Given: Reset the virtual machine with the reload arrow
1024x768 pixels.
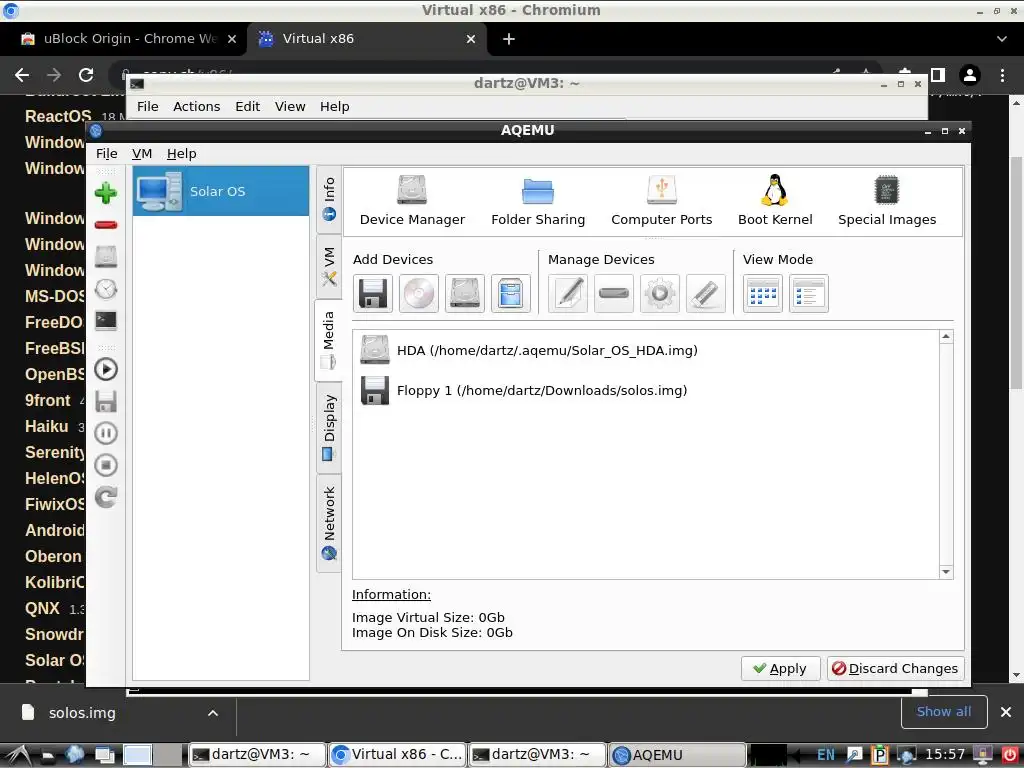Looking at the screenshot, I should pos(106,497).
